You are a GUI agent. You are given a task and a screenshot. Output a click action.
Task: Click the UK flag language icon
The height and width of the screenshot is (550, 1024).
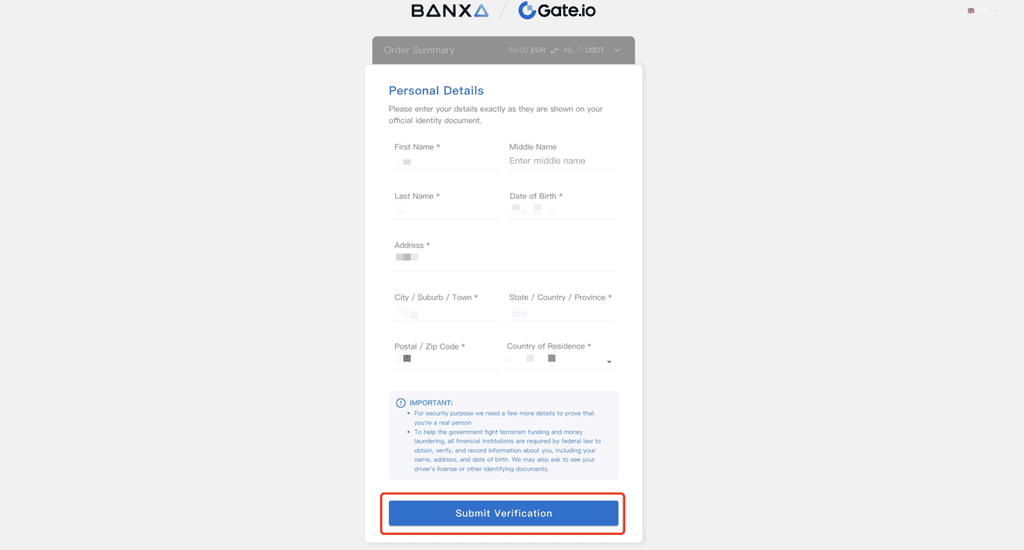pos(971,10)
